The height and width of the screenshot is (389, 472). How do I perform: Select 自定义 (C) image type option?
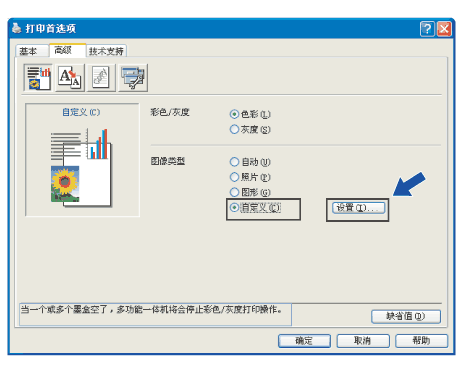(x=255, y=208)
